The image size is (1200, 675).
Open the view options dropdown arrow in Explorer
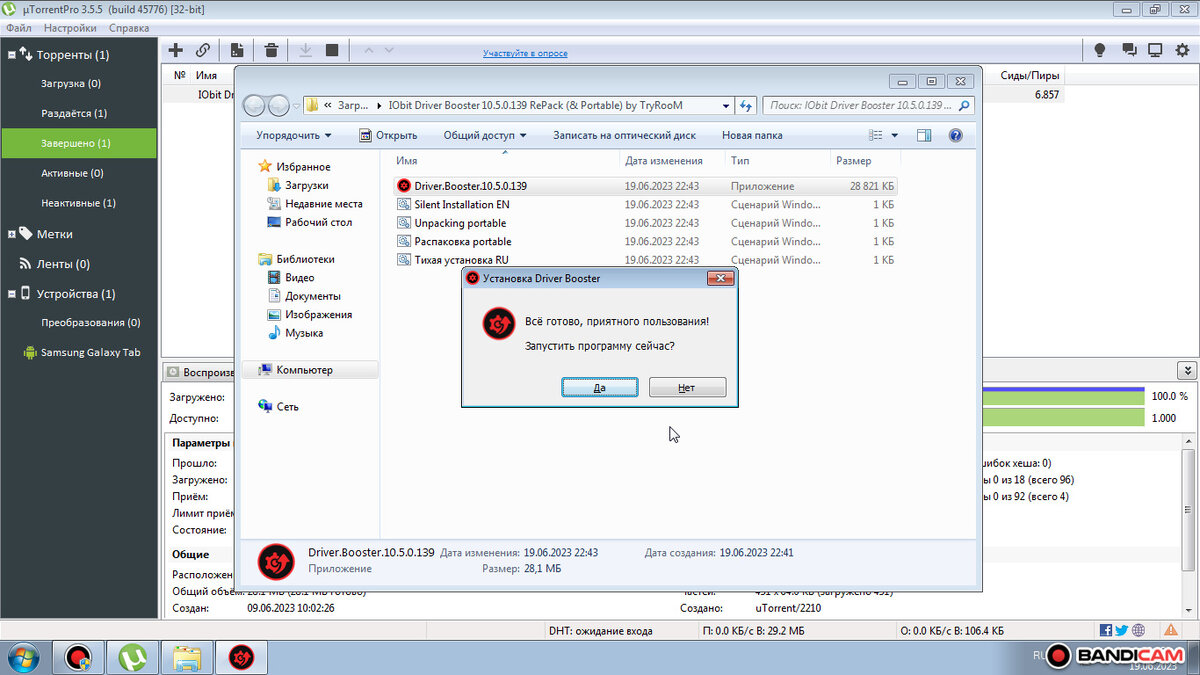tap(895, 135)
